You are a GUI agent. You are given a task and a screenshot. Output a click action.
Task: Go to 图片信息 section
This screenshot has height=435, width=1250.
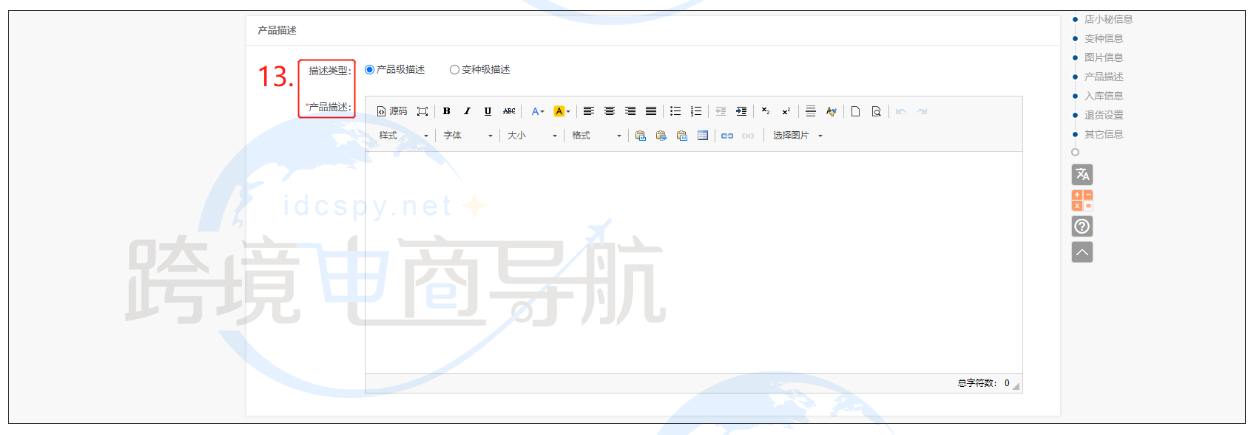tap(1103, 57)
